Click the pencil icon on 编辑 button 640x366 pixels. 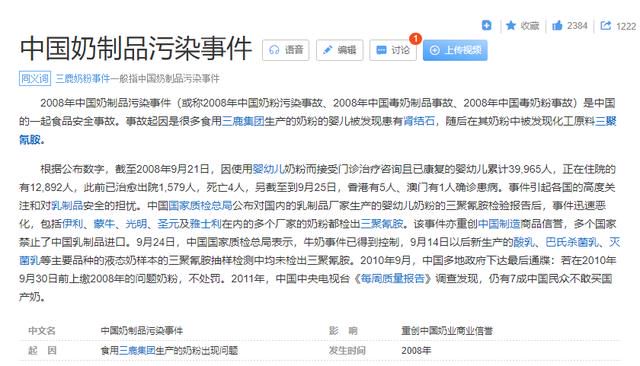(327, 50)
